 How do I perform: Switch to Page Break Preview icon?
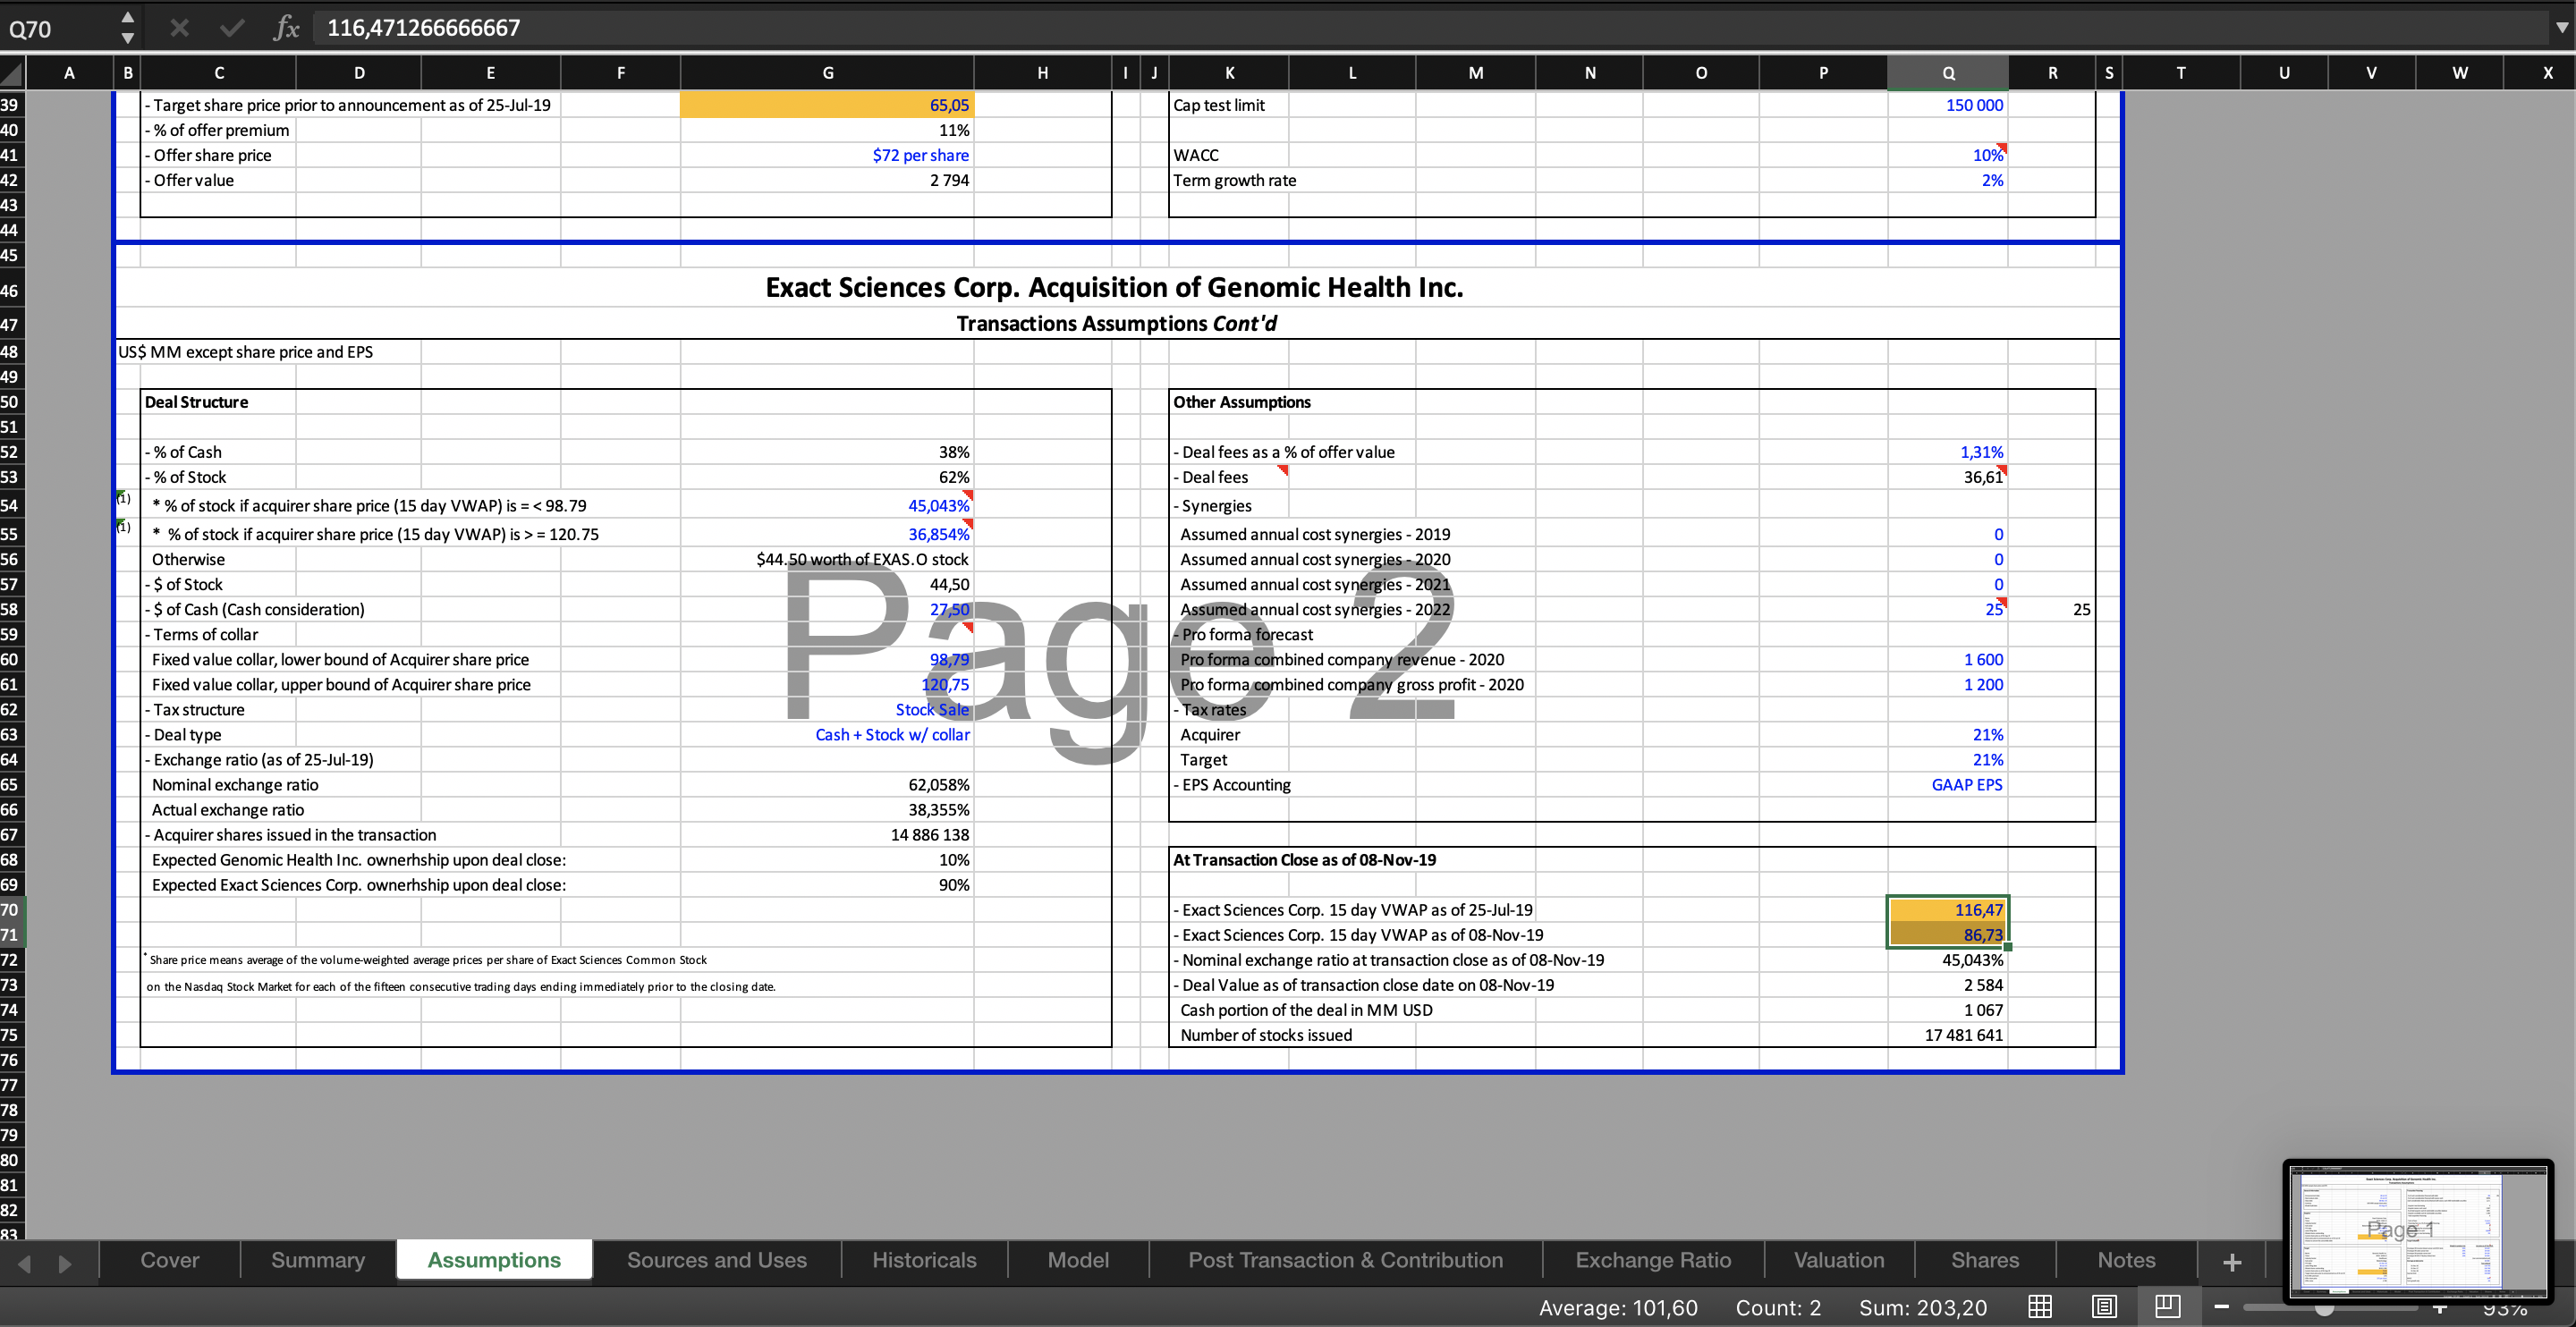2168,1306
